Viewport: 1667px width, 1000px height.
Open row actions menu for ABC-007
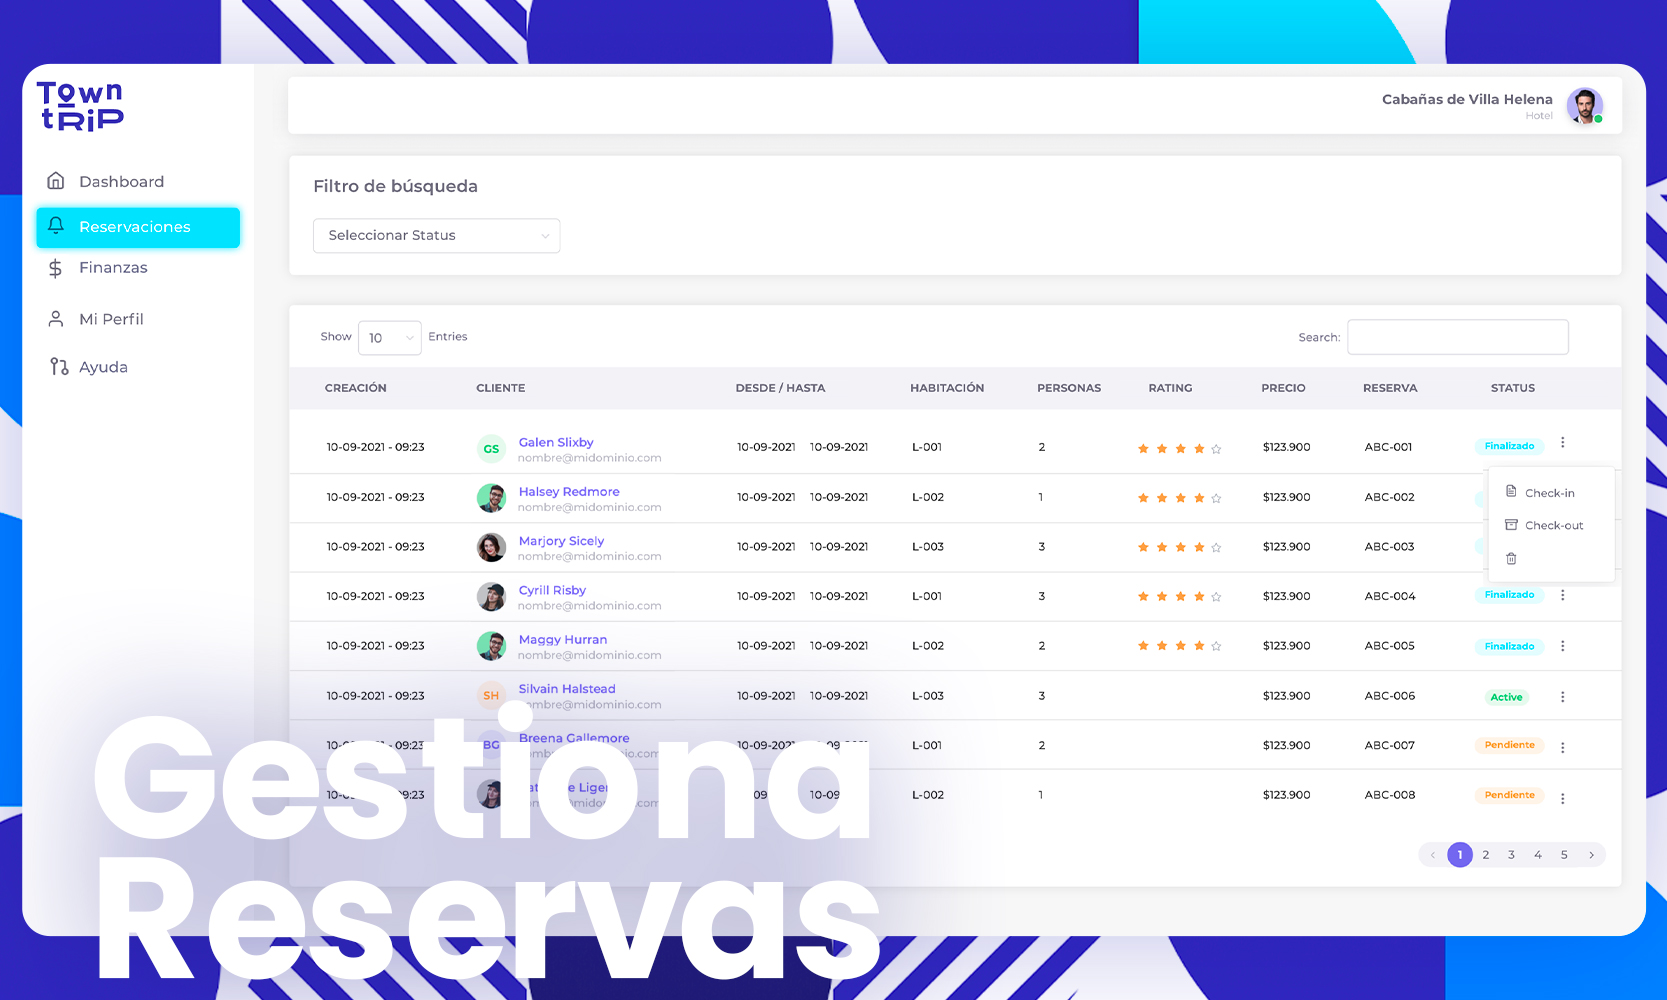point(1563,747)
